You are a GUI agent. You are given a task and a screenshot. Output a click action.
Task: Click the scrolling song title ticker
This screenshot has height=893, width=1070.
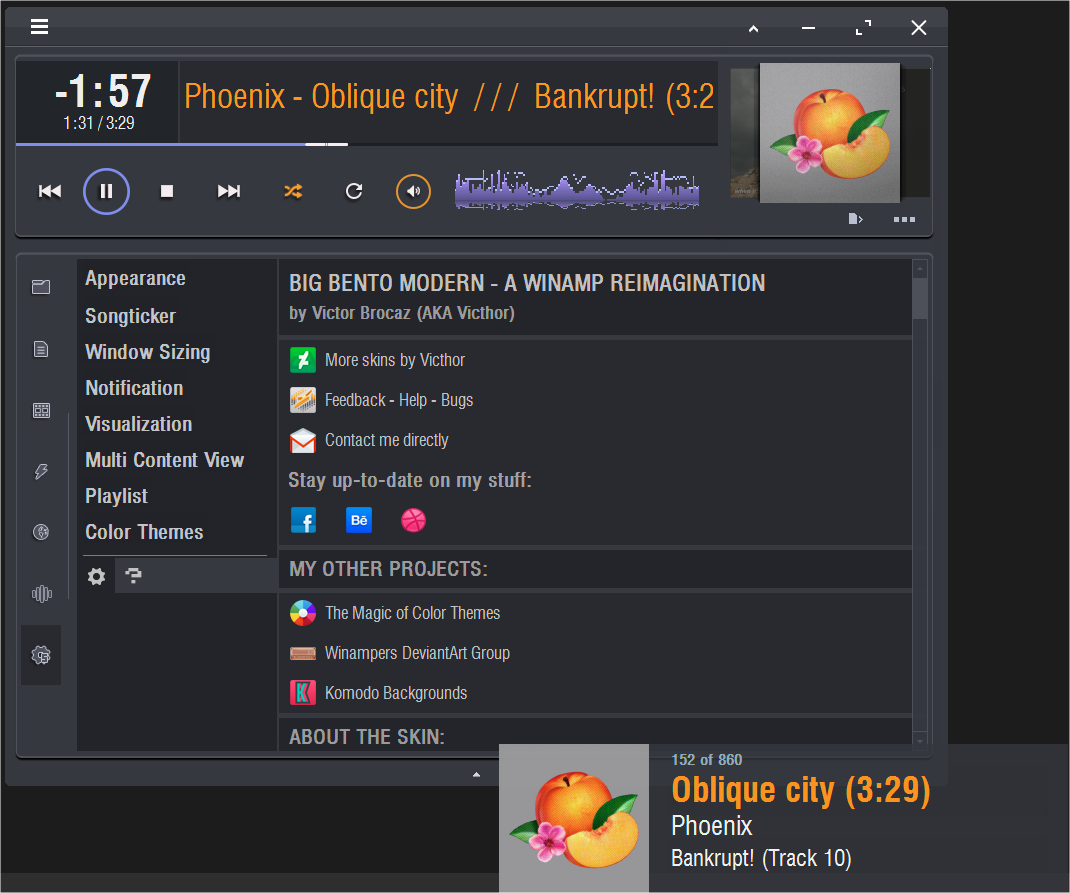click(x=449, y=96)
